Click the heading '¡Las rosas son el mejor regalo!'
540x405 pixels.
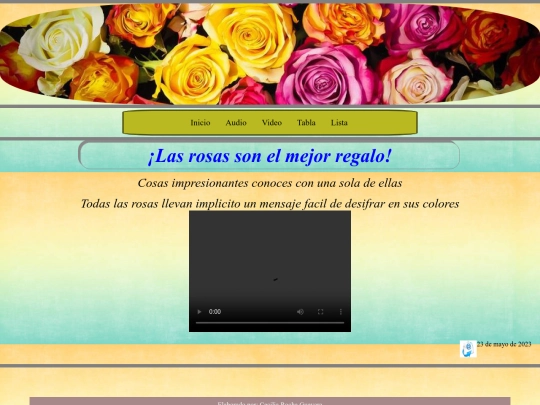pyautogui.click(x=270, y=156)
